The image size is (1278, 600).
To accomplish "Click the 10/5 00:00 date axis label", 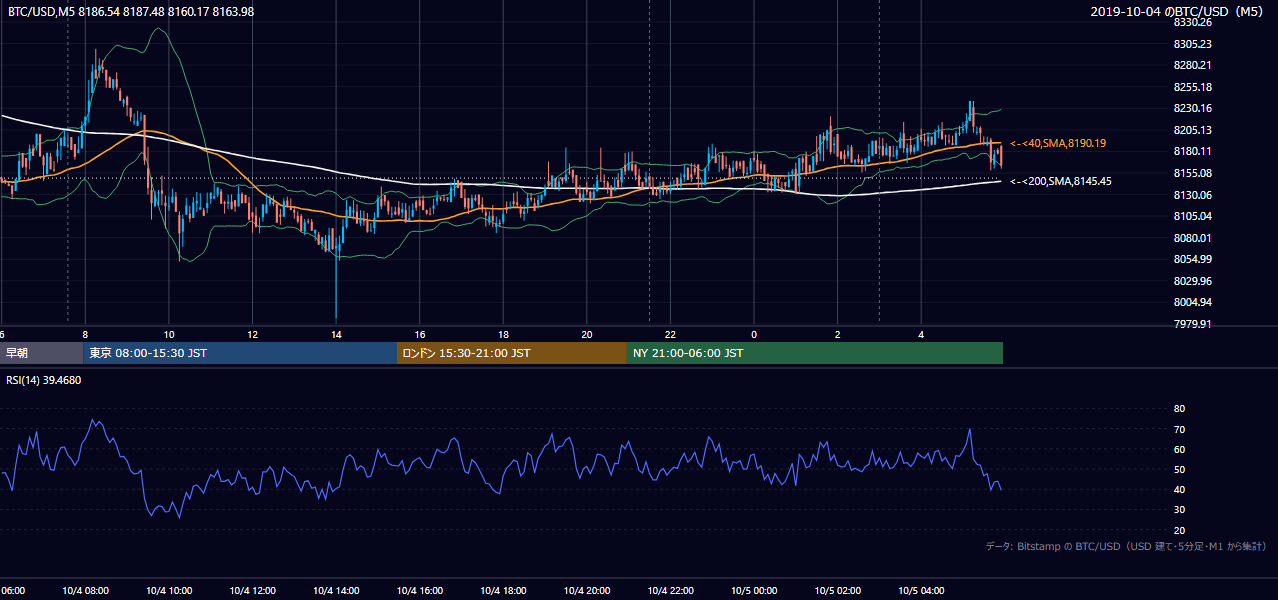I will 754,591.
